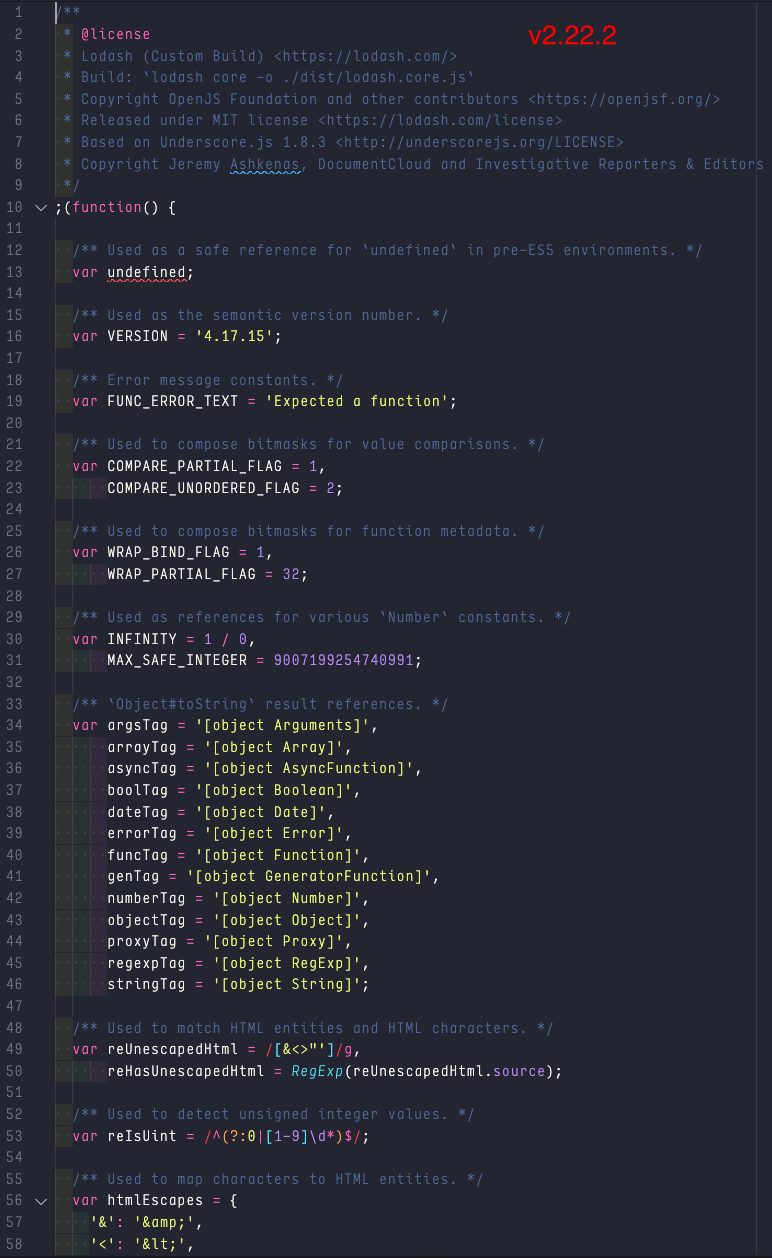Click the dateTag variable name

point(137,812)
